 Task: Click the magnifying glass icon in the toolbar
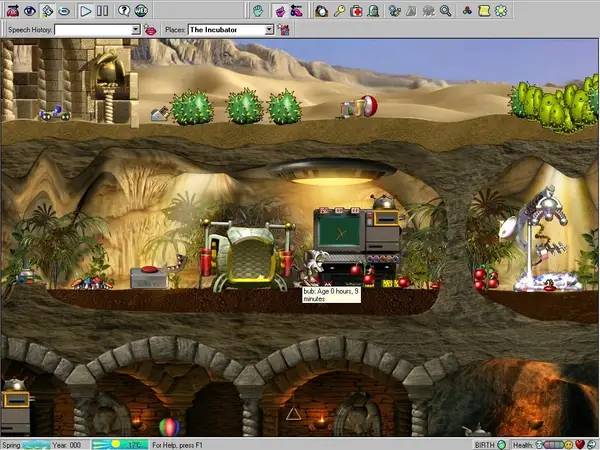coord(445,10)
